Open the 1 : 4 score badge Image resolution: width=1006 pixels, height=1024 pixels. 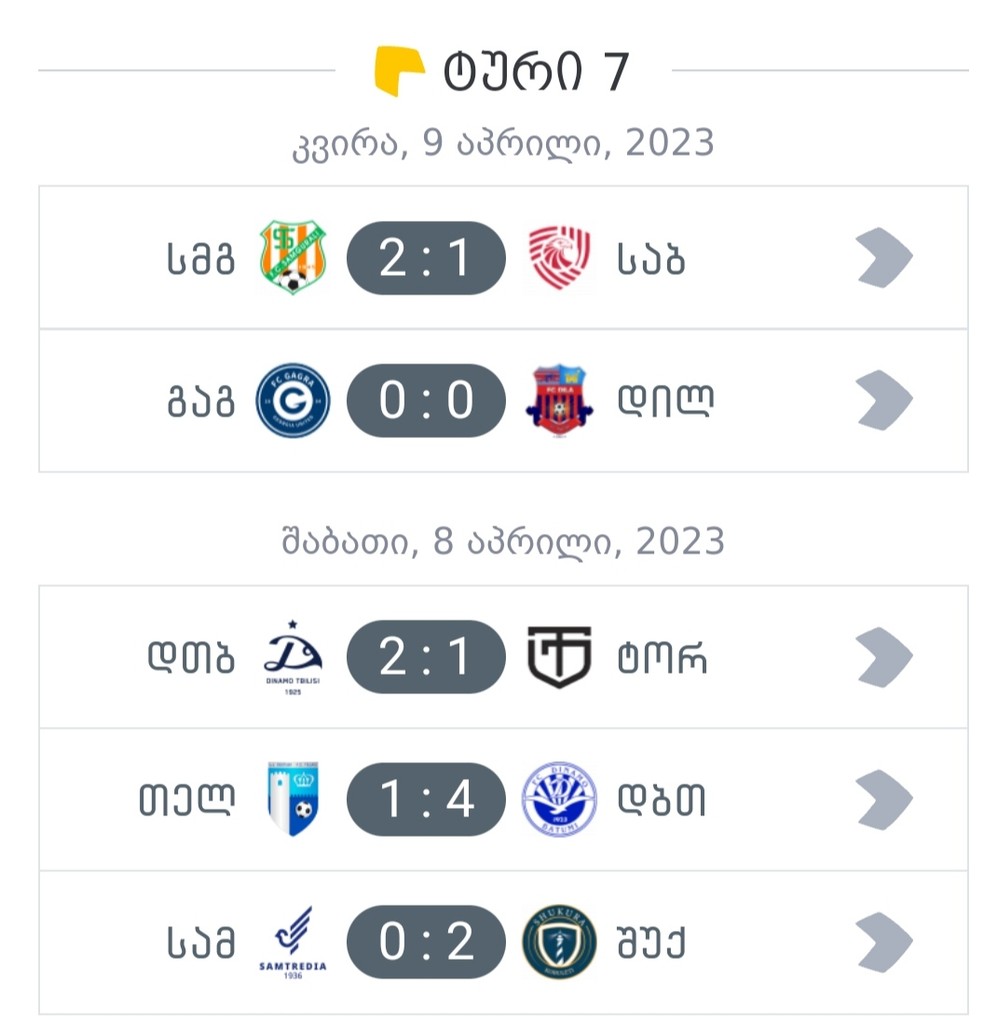(x=426, y=799)
